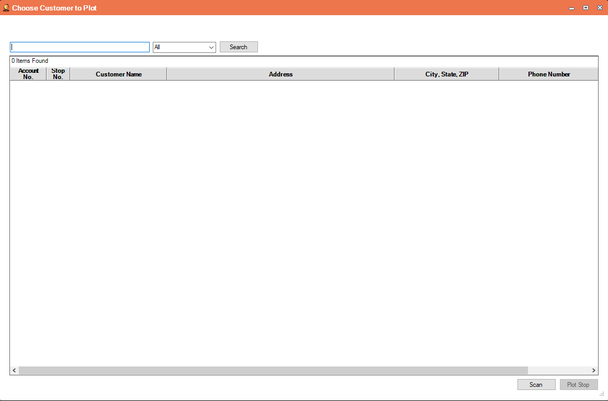Minimize the Choose Customer to Plot window
The image size is (608, 401).
[572, 8]
